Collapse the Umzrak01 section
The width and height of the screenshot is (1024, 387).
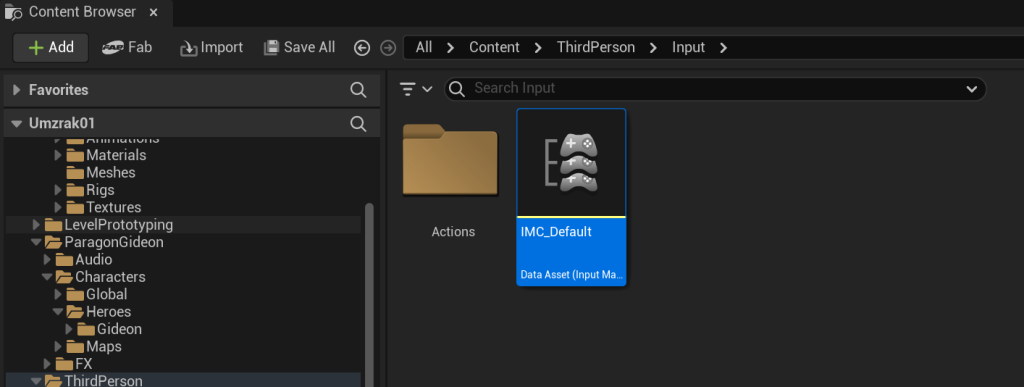click(x=16, y=123)
